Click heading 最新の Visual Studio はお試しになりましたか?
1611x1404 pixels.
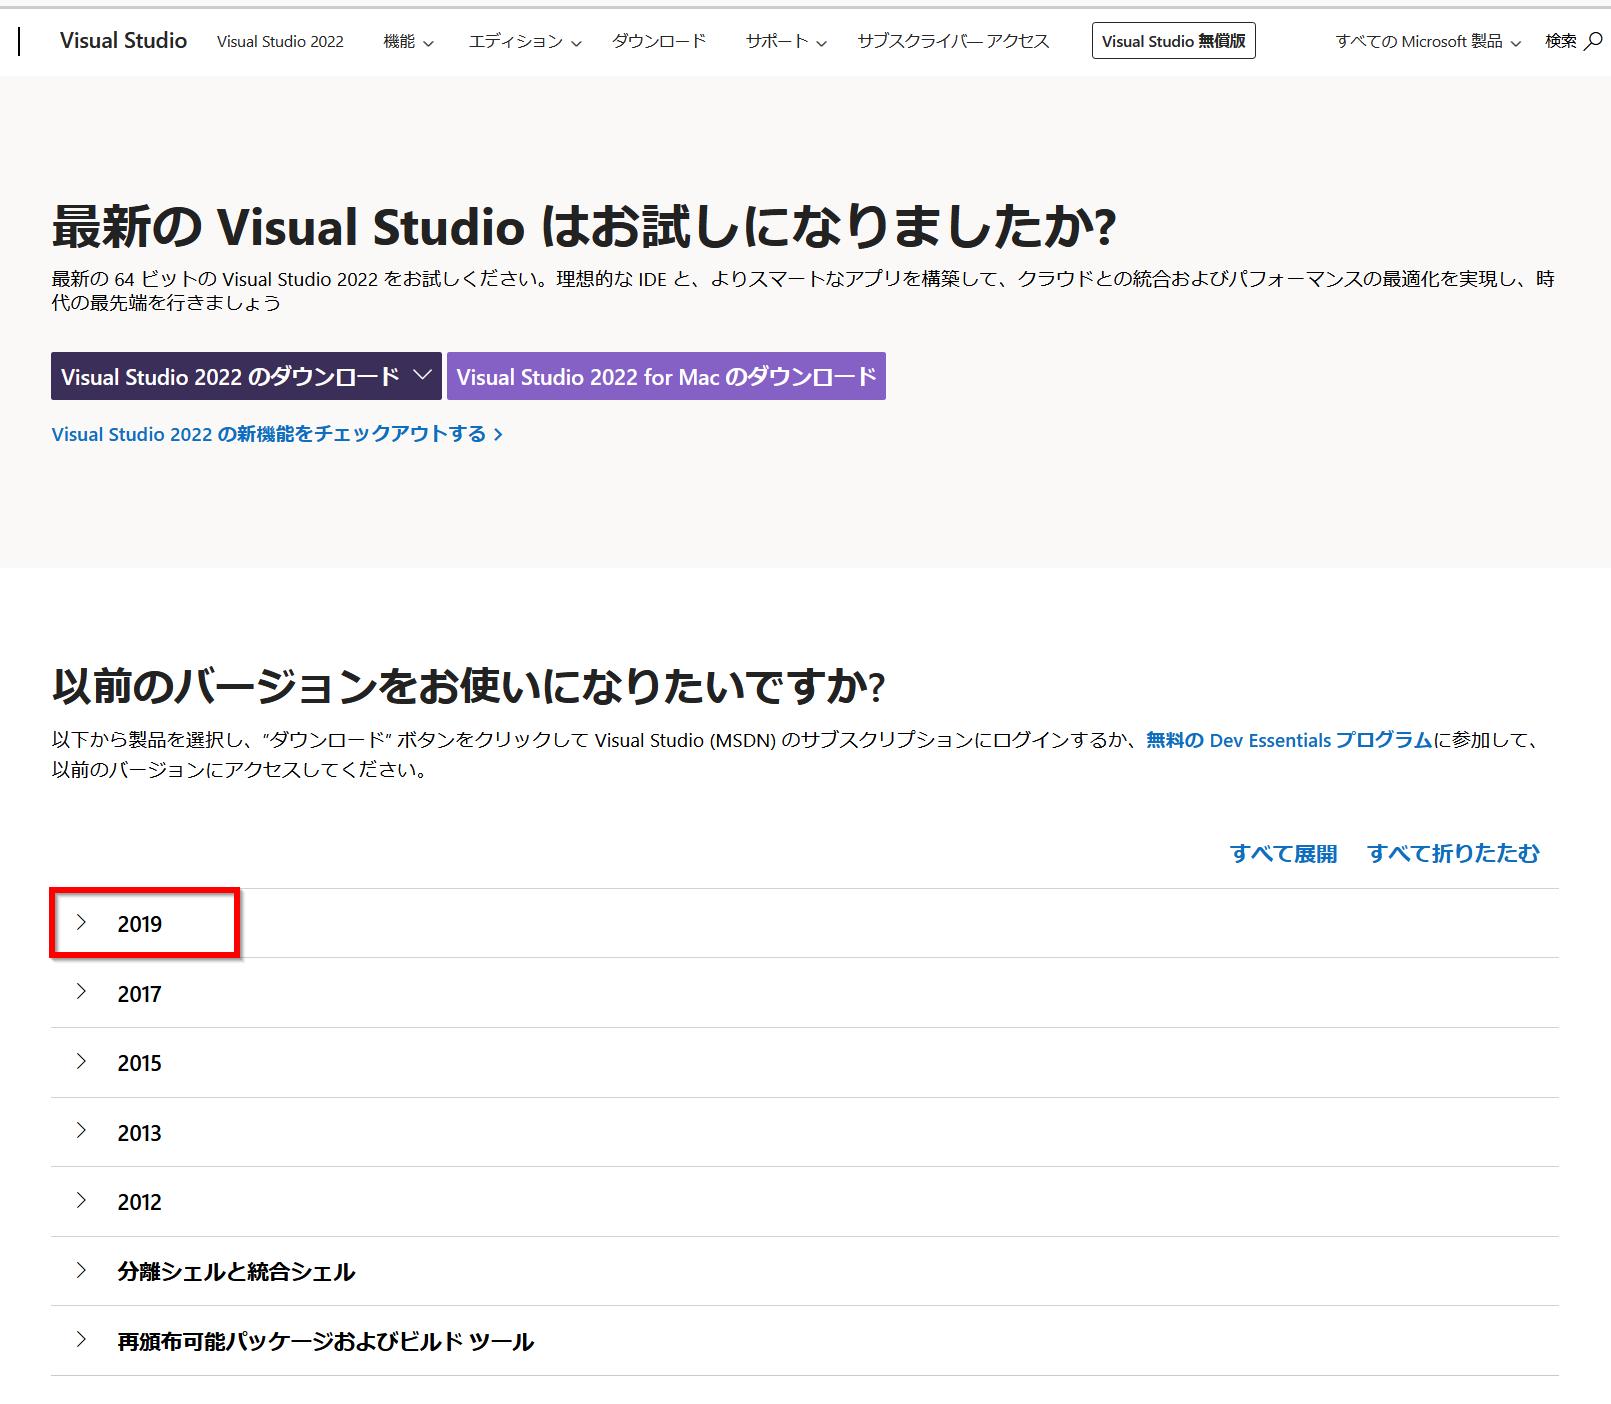584,226
